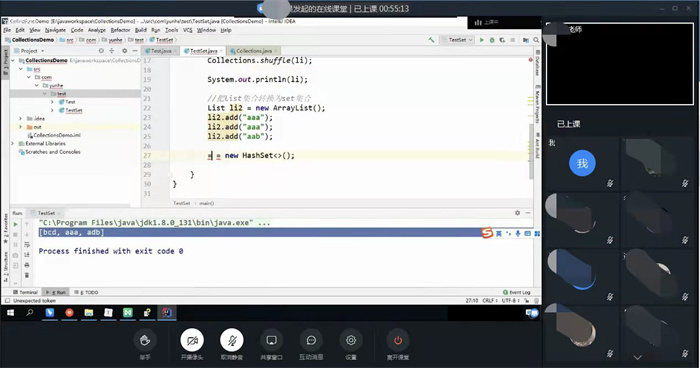Toggle the Sogou IME microphone icon

tap(518, 233)
